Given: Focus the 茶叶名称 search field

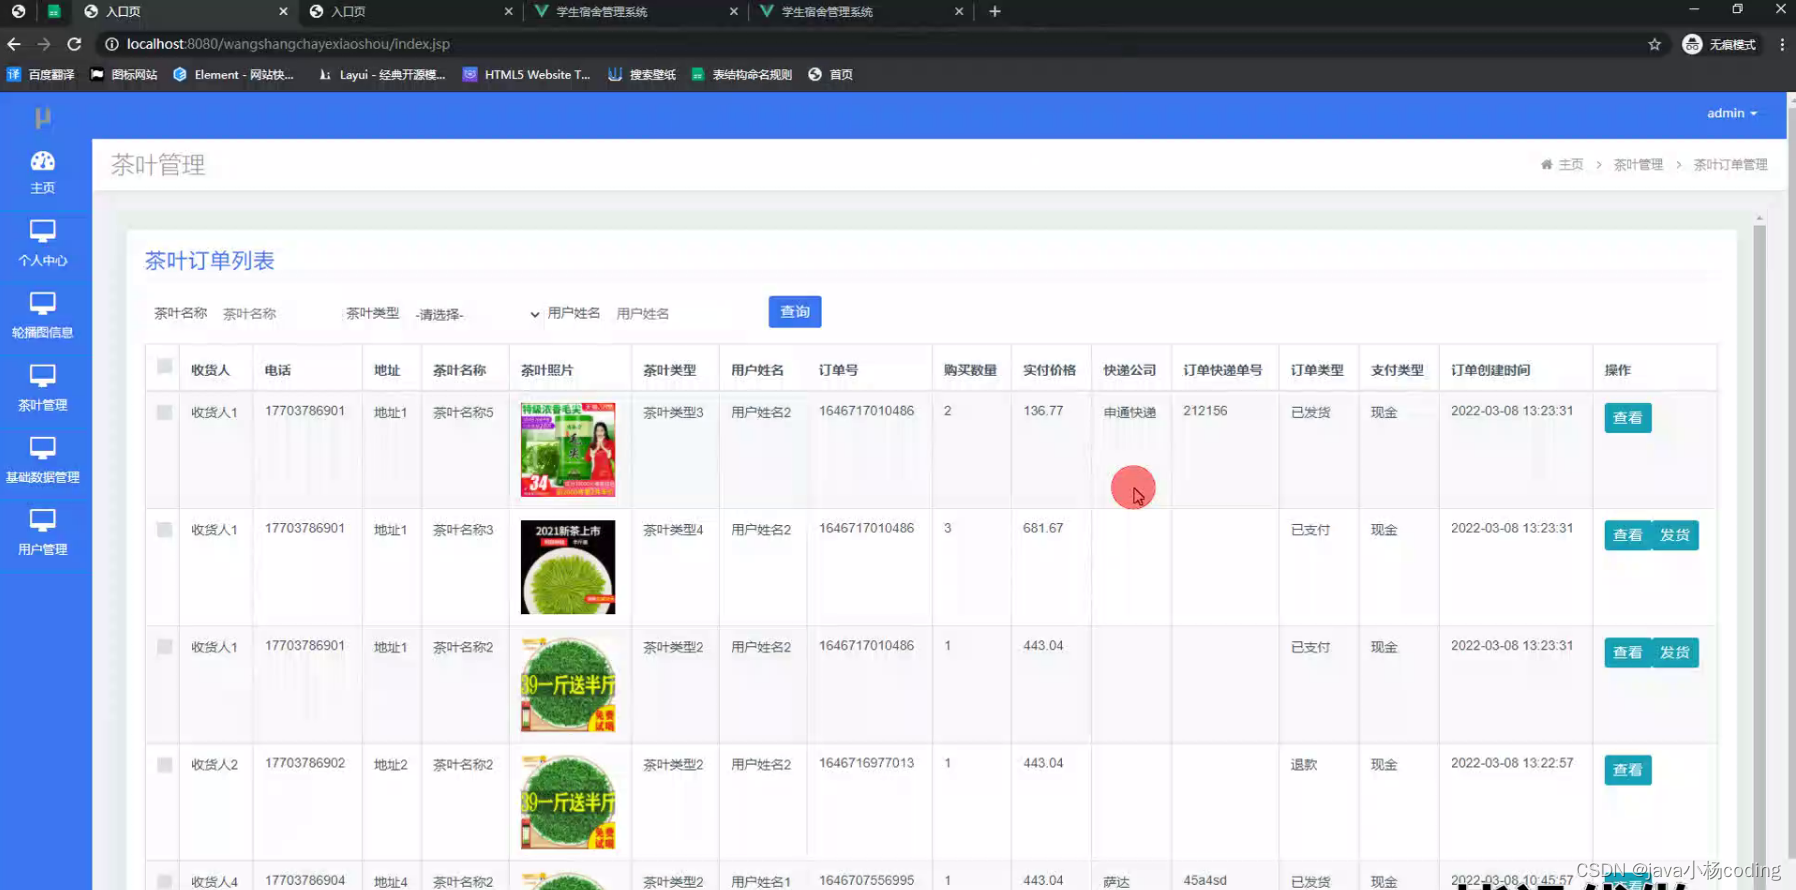Looking at the screenshot, I should pyautogui.click(x=275, y=314).
